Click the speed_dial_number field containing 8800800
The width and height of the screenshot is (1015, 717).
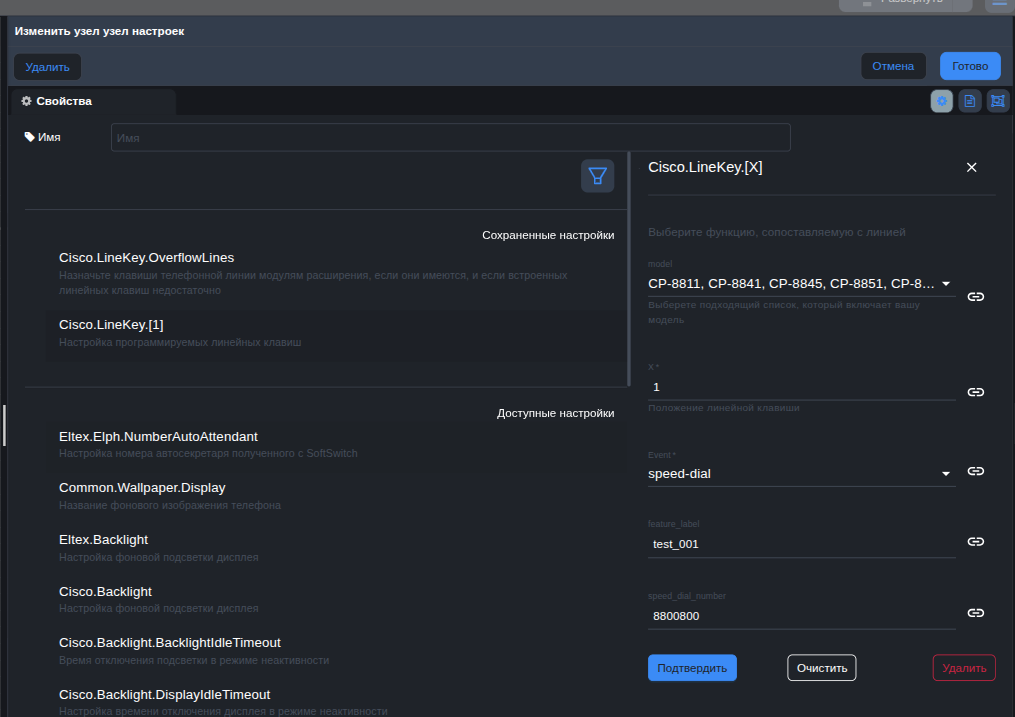801,616
